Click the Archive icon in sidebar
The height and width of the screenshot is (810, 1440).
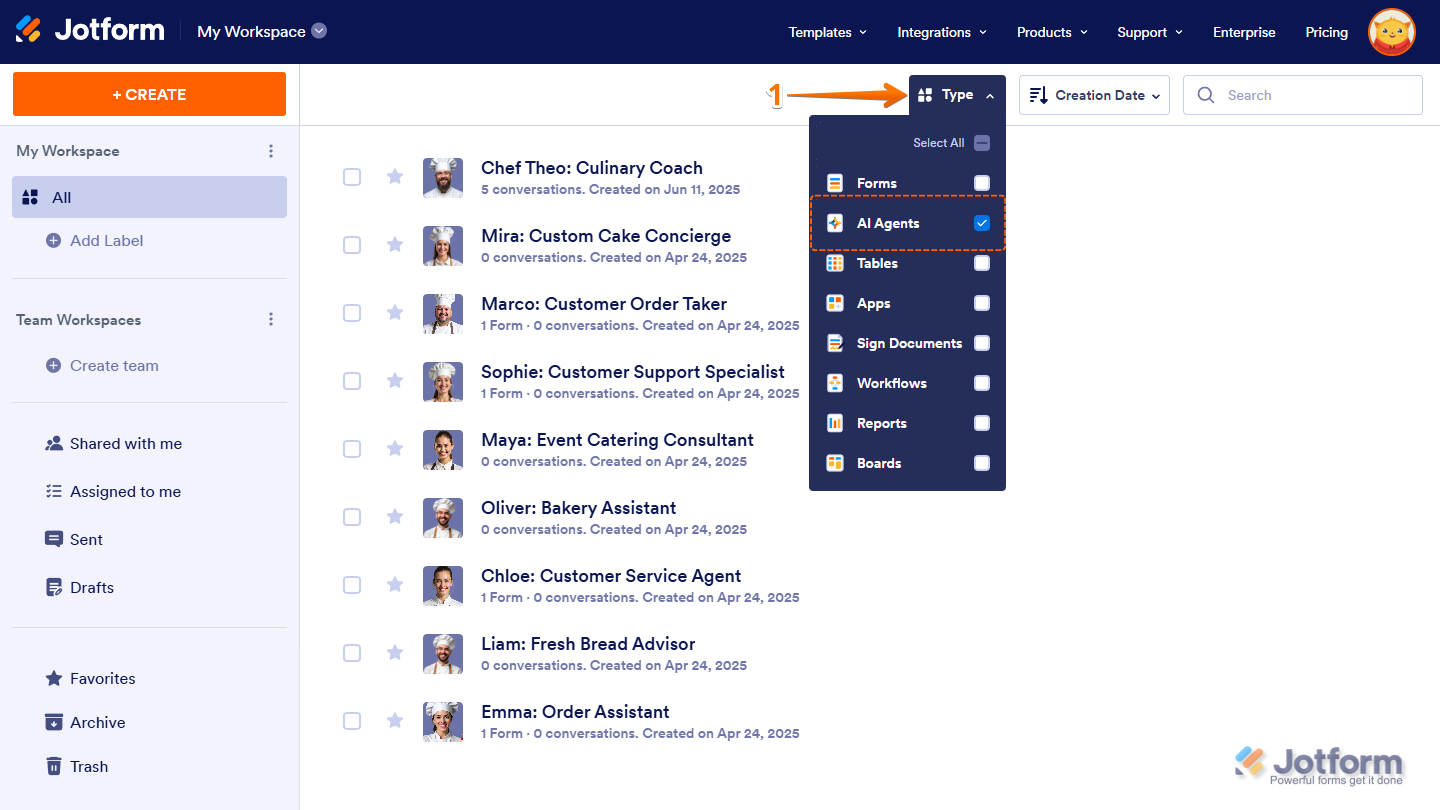[54, 722]
